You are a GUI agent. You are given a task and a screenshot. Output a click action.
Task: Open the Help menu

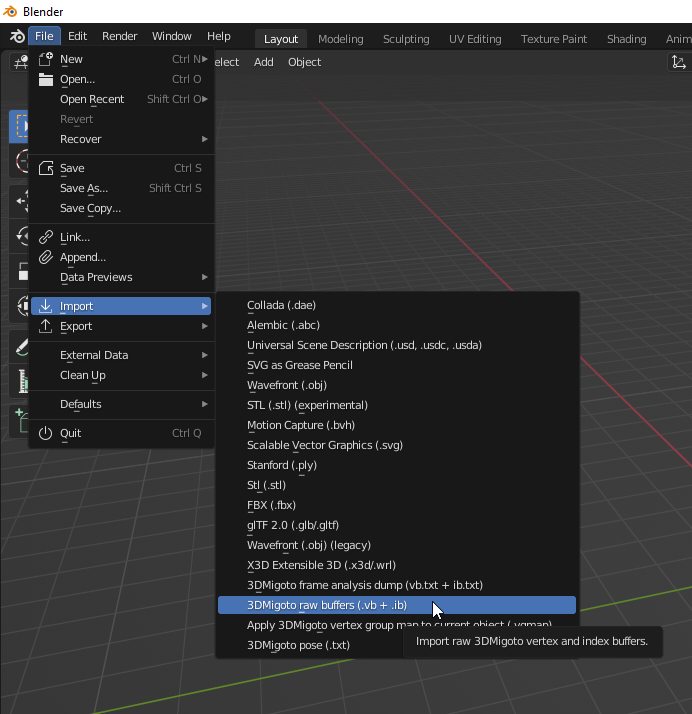coord(219,36)
